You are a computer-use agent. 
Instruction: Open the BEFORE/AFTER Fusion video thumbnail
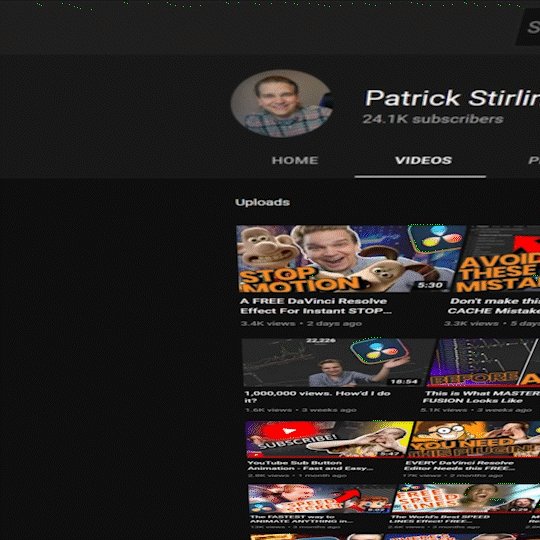click(484, 362)
